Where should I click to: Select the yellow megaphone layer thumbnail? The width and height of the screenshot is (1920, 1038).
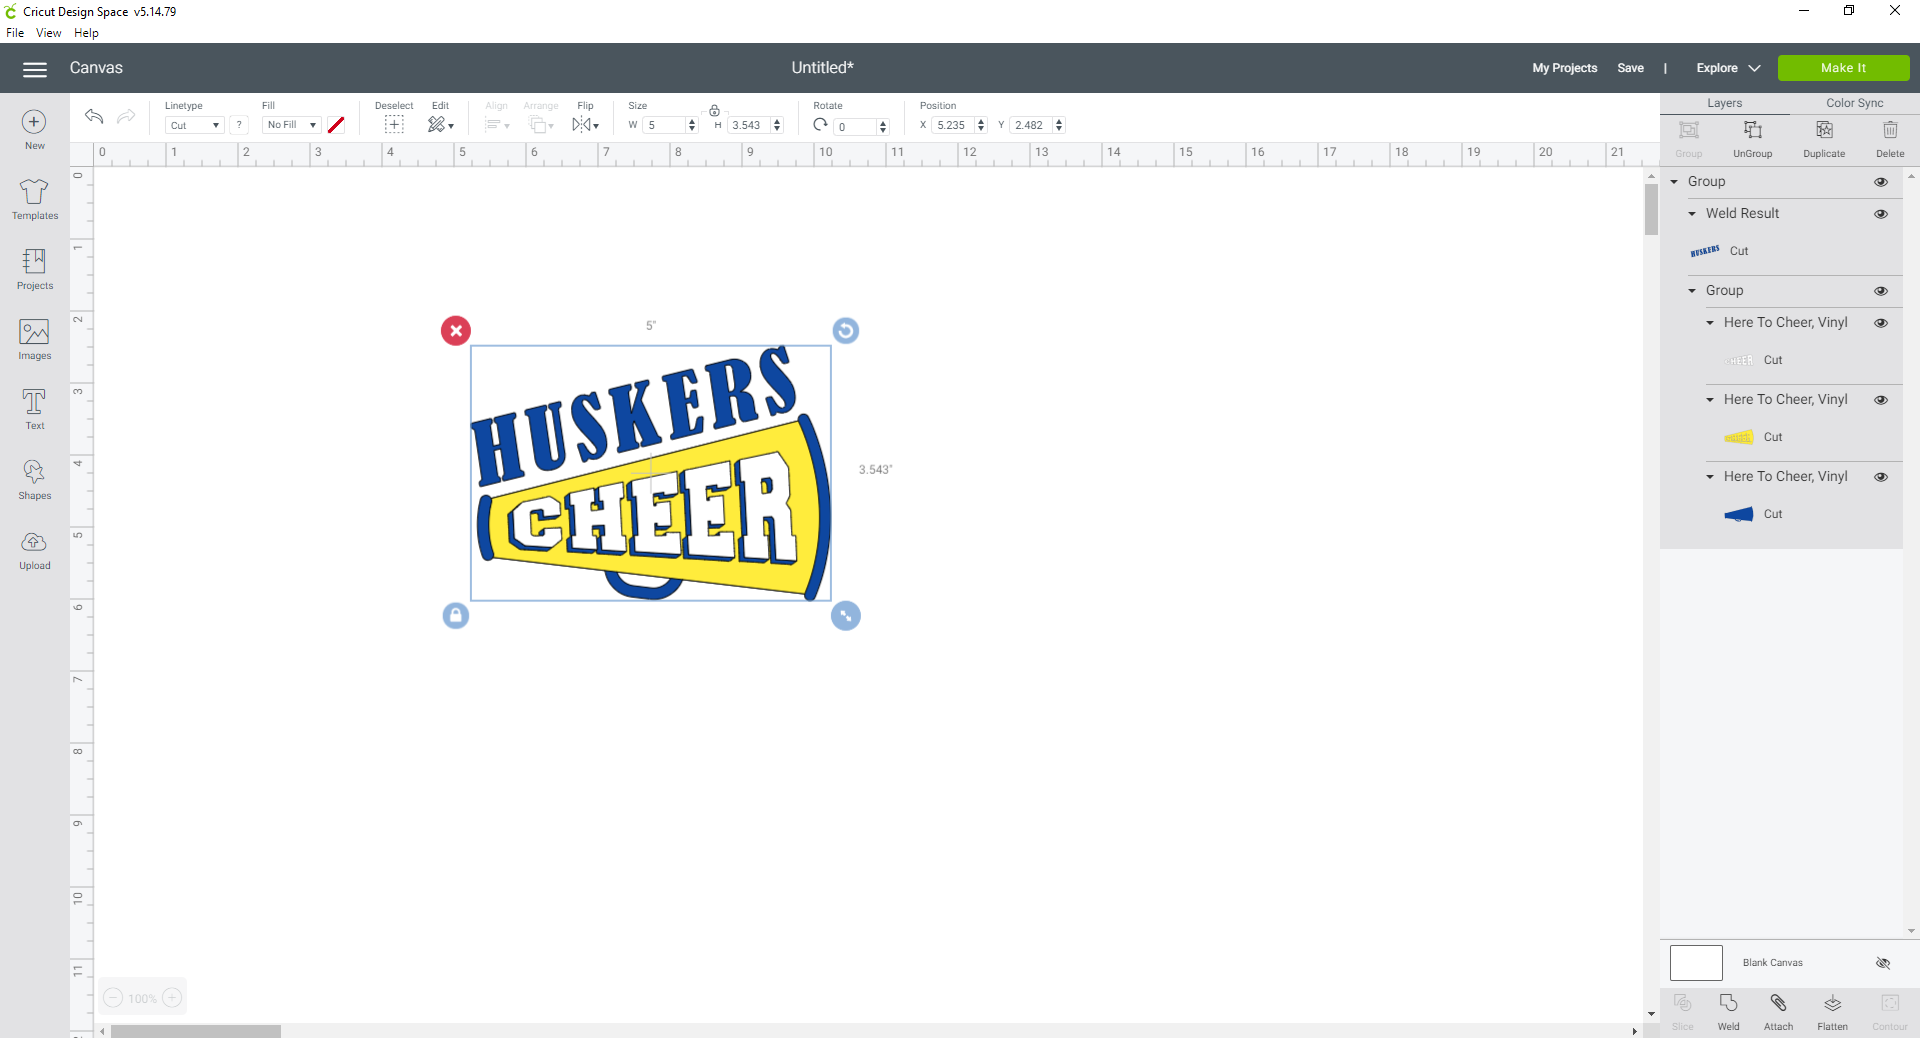click(x=1738, y=437)
